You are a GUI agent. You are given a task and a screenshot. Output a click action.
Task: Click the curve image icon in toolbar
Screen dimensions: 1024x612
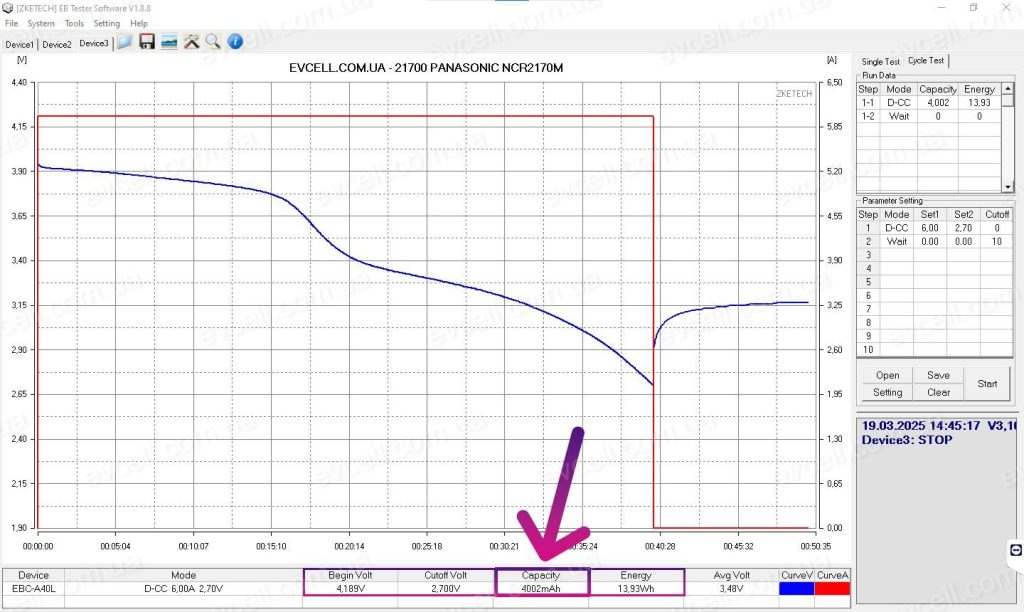[169, 42]
